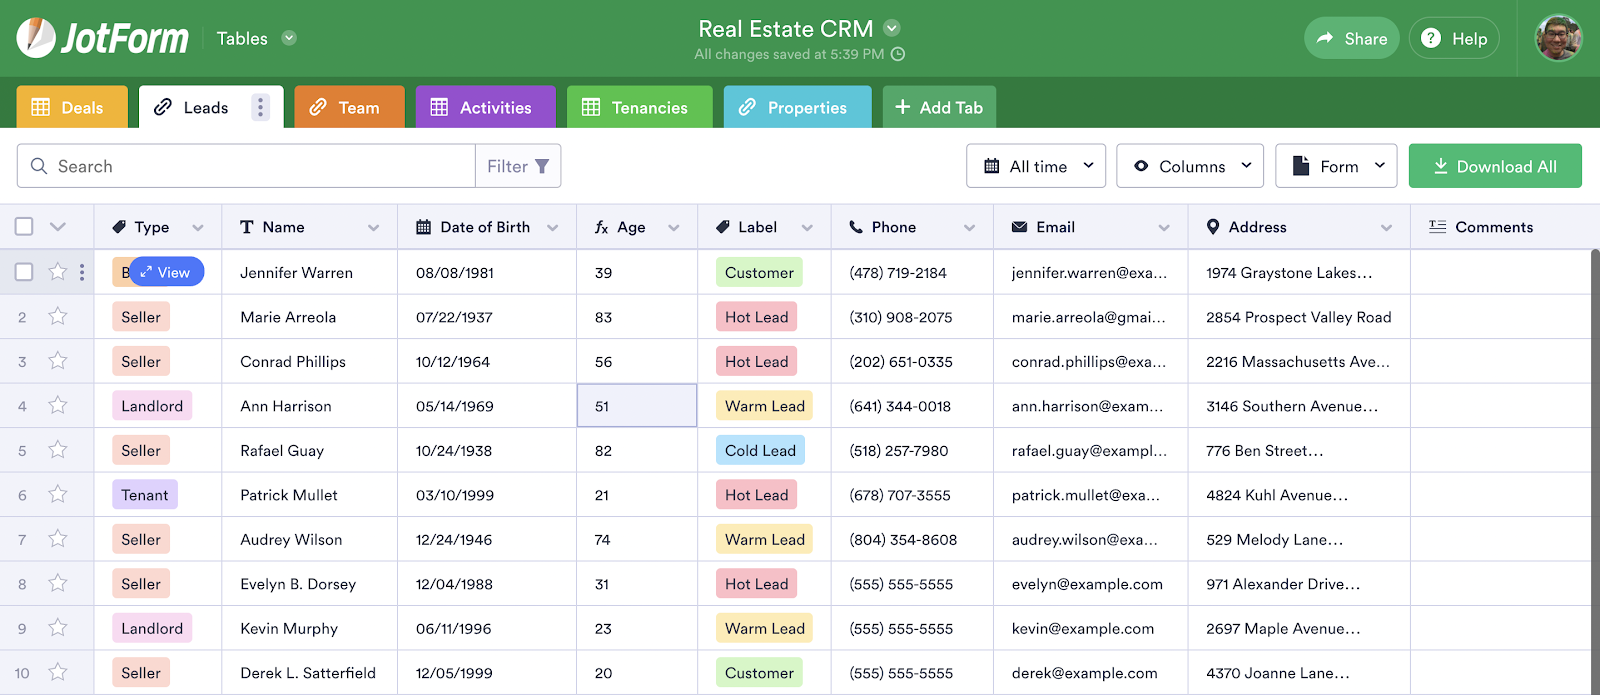The width and height of the screenshot is (1600, 695).
Task: Click the Type column tag icon
Action: click(119, 227)
